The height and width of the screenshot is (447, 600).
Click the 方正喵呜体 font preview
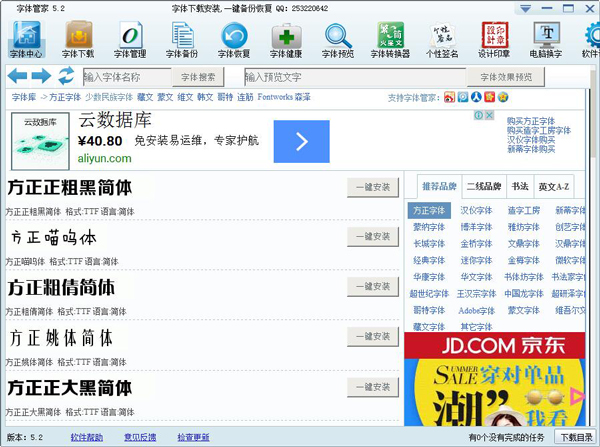pos(54,238)
